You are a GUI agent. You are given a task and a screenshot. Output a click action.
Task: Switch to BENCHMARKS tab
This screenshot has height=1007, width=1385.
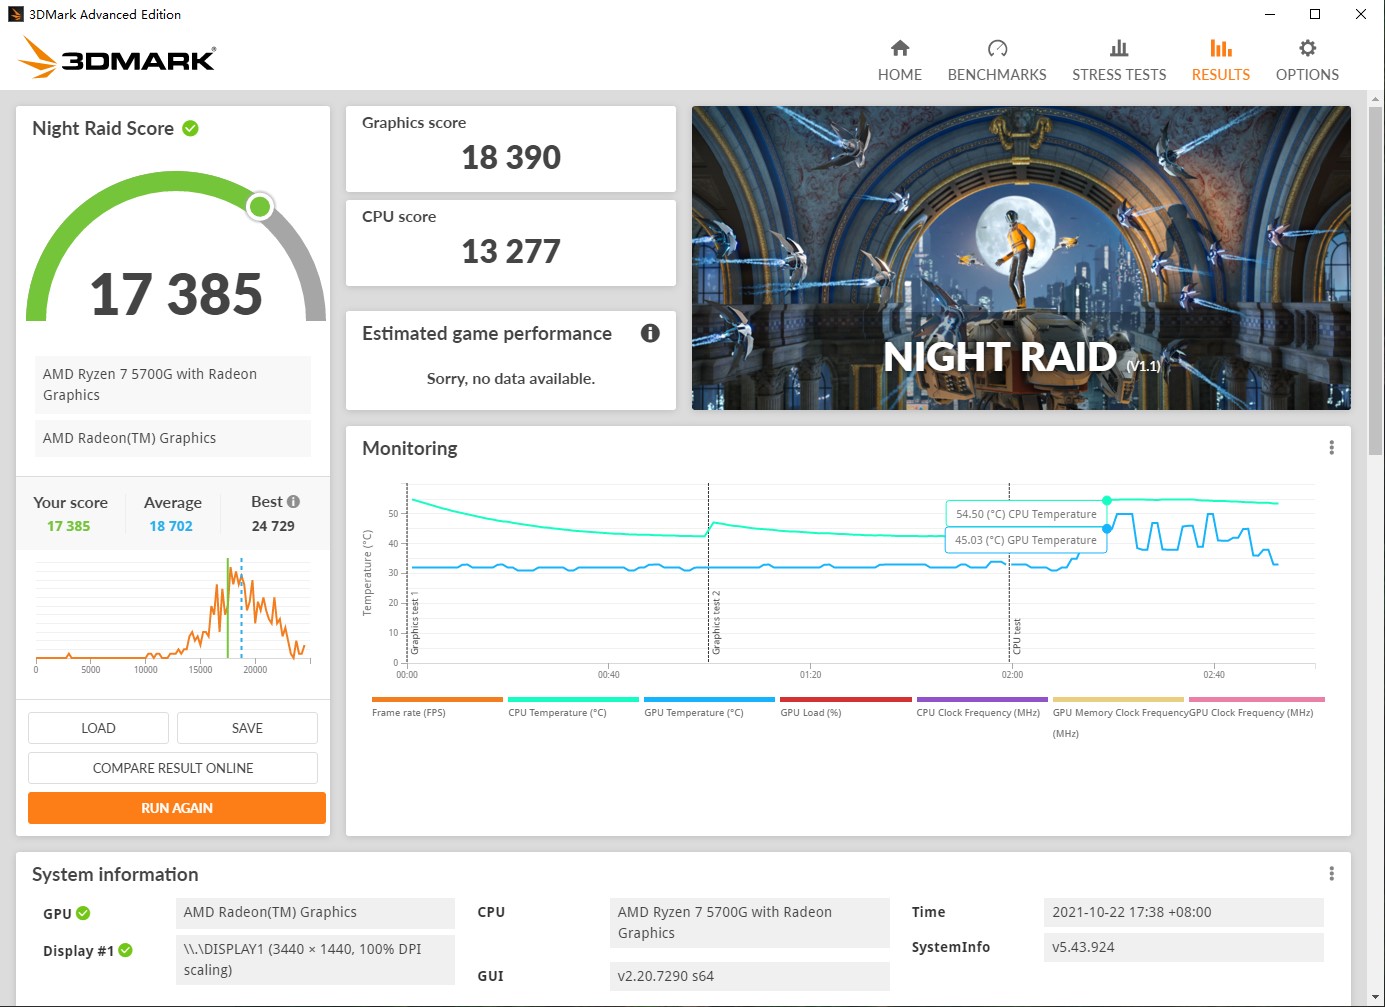point(997,61)
